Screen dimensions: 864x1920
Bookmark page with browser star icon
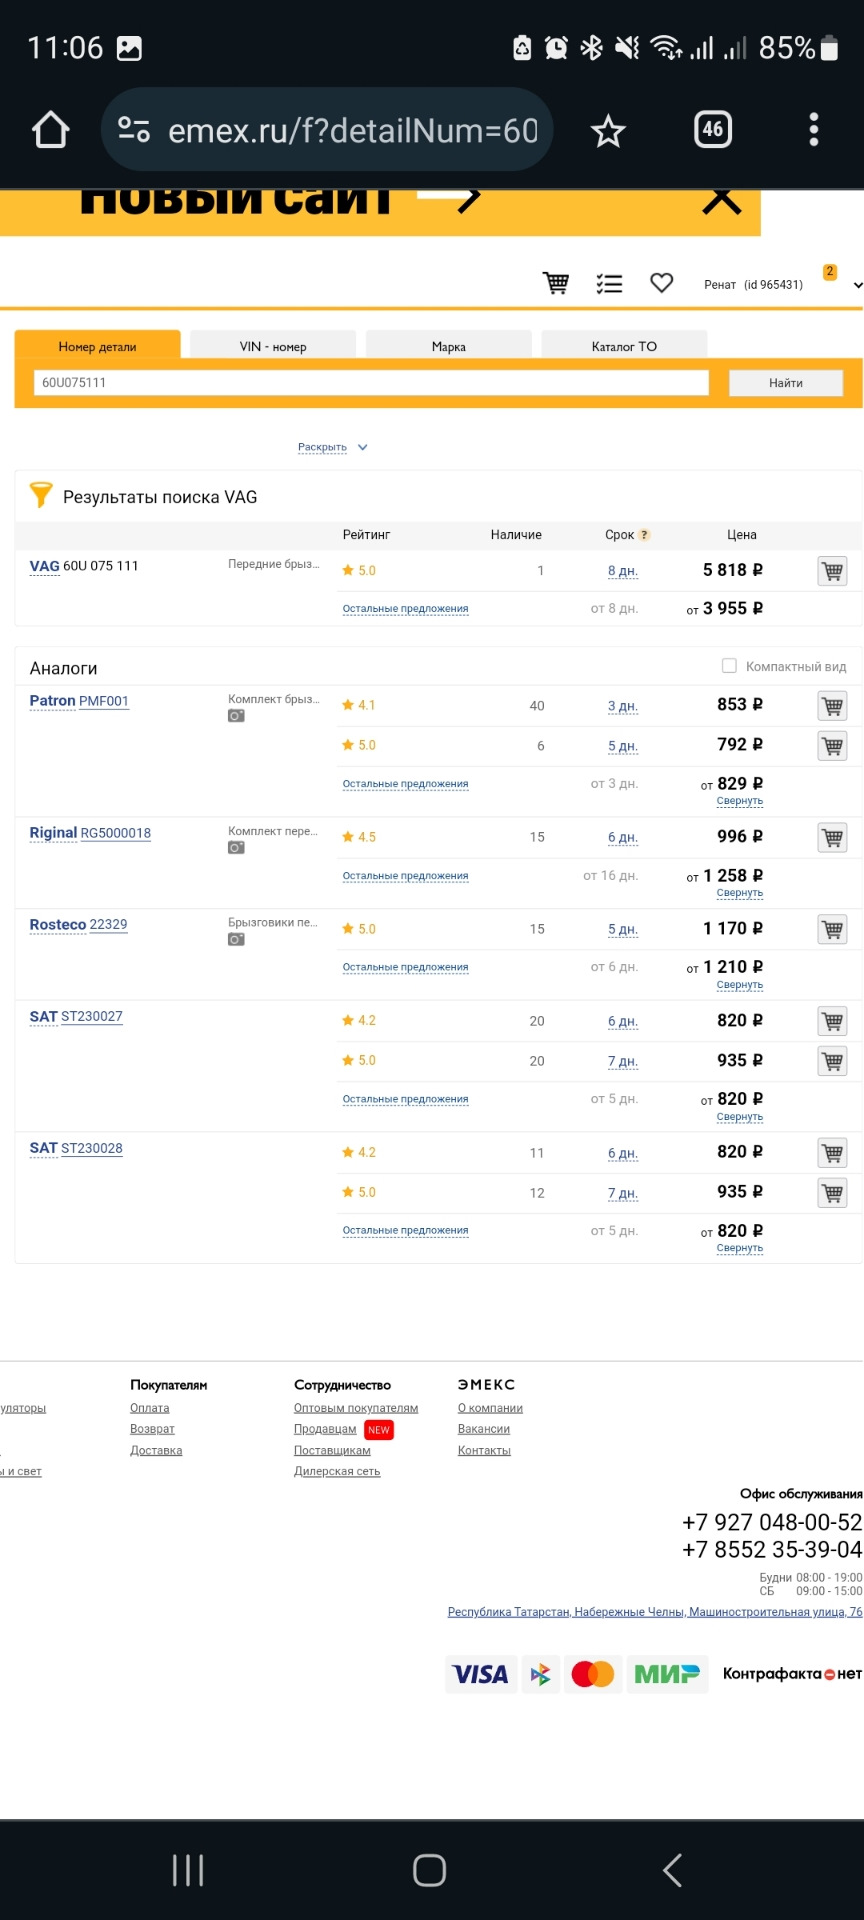tap(608, 130)
